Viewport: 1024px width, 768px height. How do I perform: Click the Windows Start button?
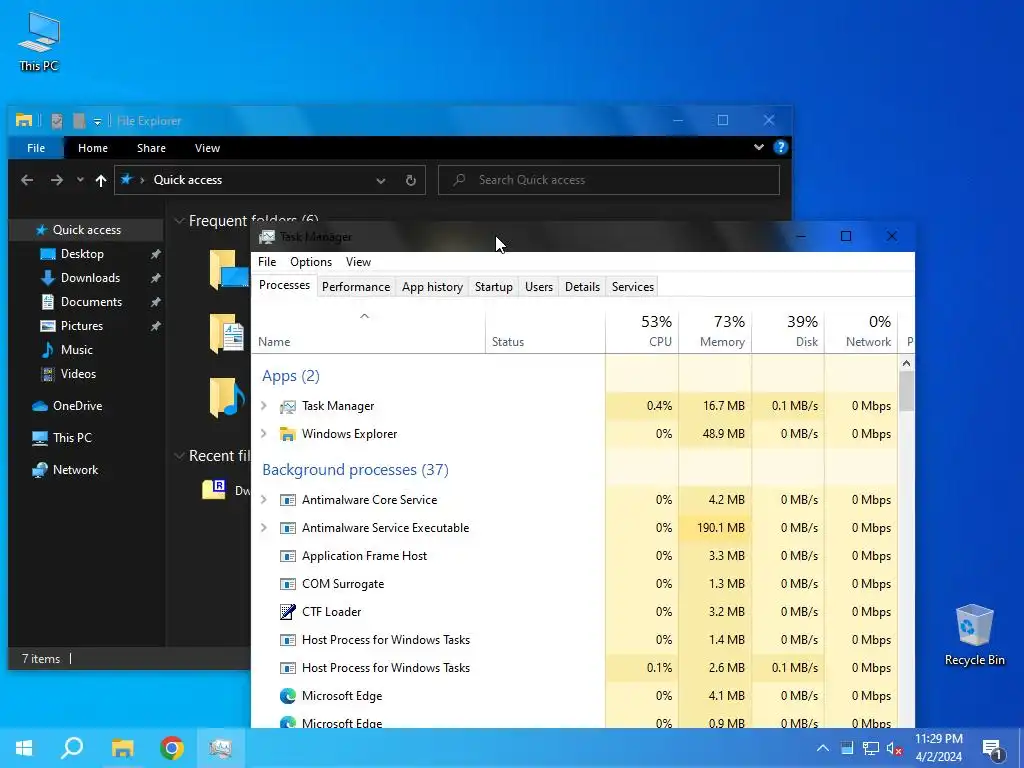[x=24, y=748]
